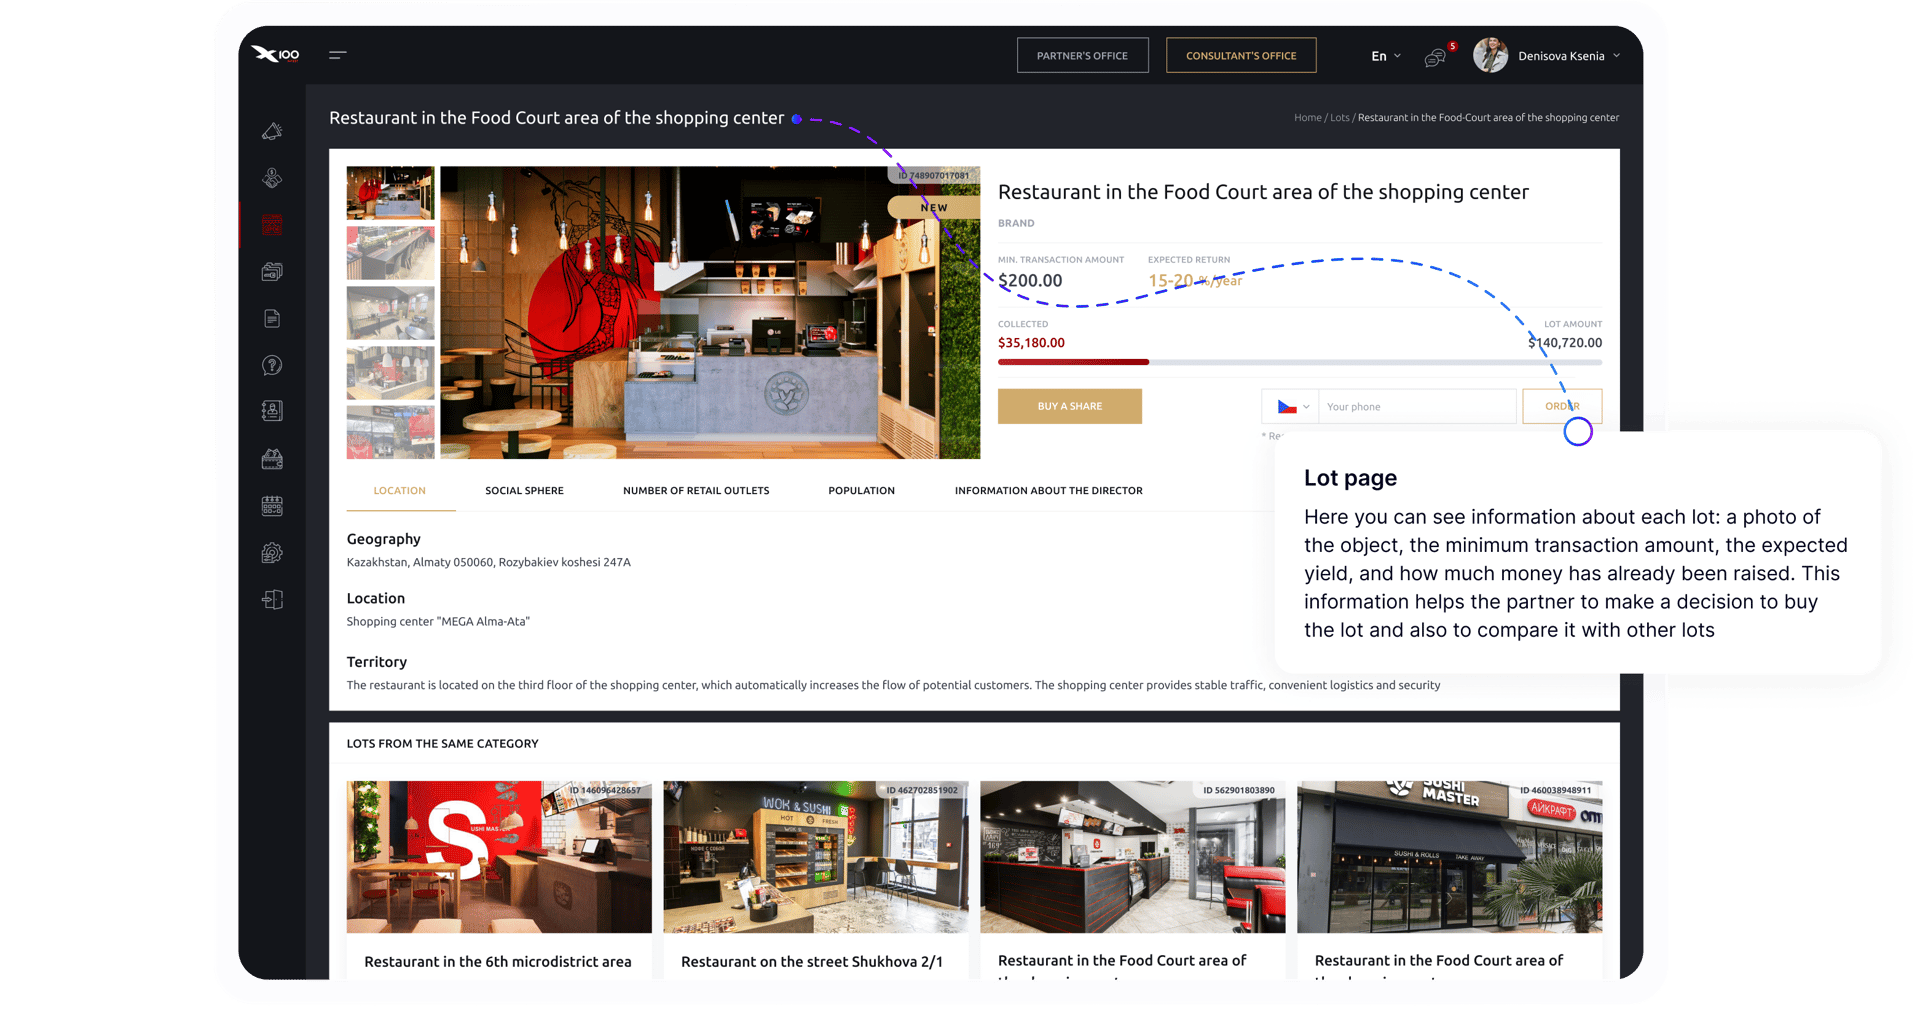Screen dimensions: 1920x1019
Task: Click the Buy a Share button
Action: 1070,407
